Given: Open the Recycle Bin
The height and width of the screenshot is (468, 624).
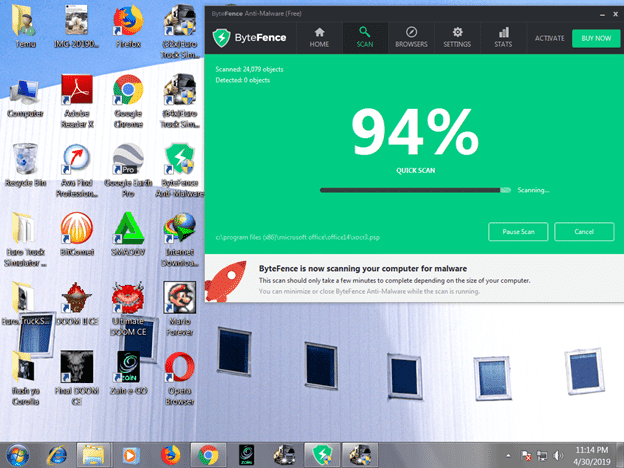Looking at the screenshot, I should coord(25,165).
